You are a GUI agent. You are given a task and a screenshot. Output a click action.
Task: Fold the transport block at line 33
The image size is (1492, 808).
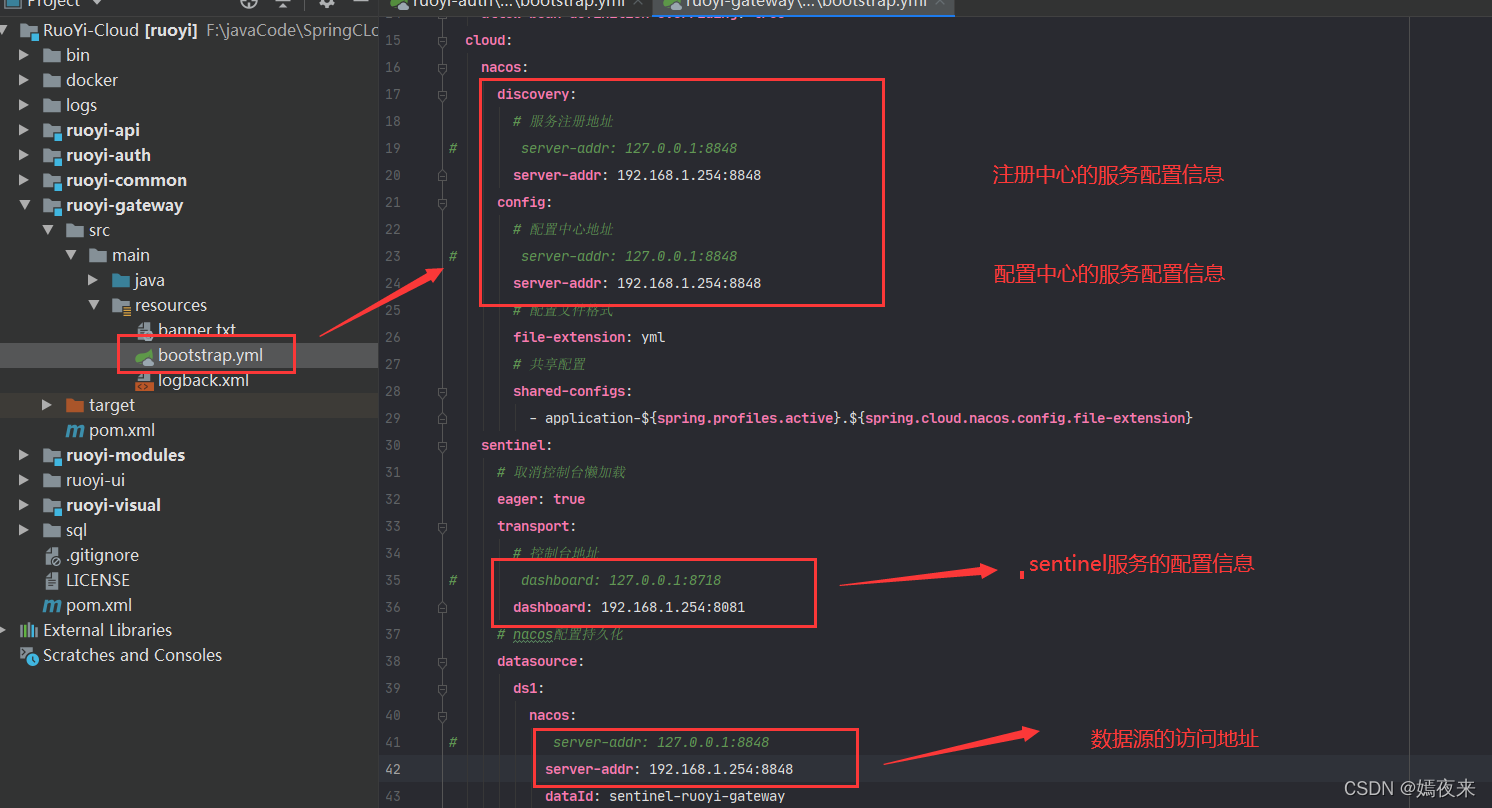(441, 527)
